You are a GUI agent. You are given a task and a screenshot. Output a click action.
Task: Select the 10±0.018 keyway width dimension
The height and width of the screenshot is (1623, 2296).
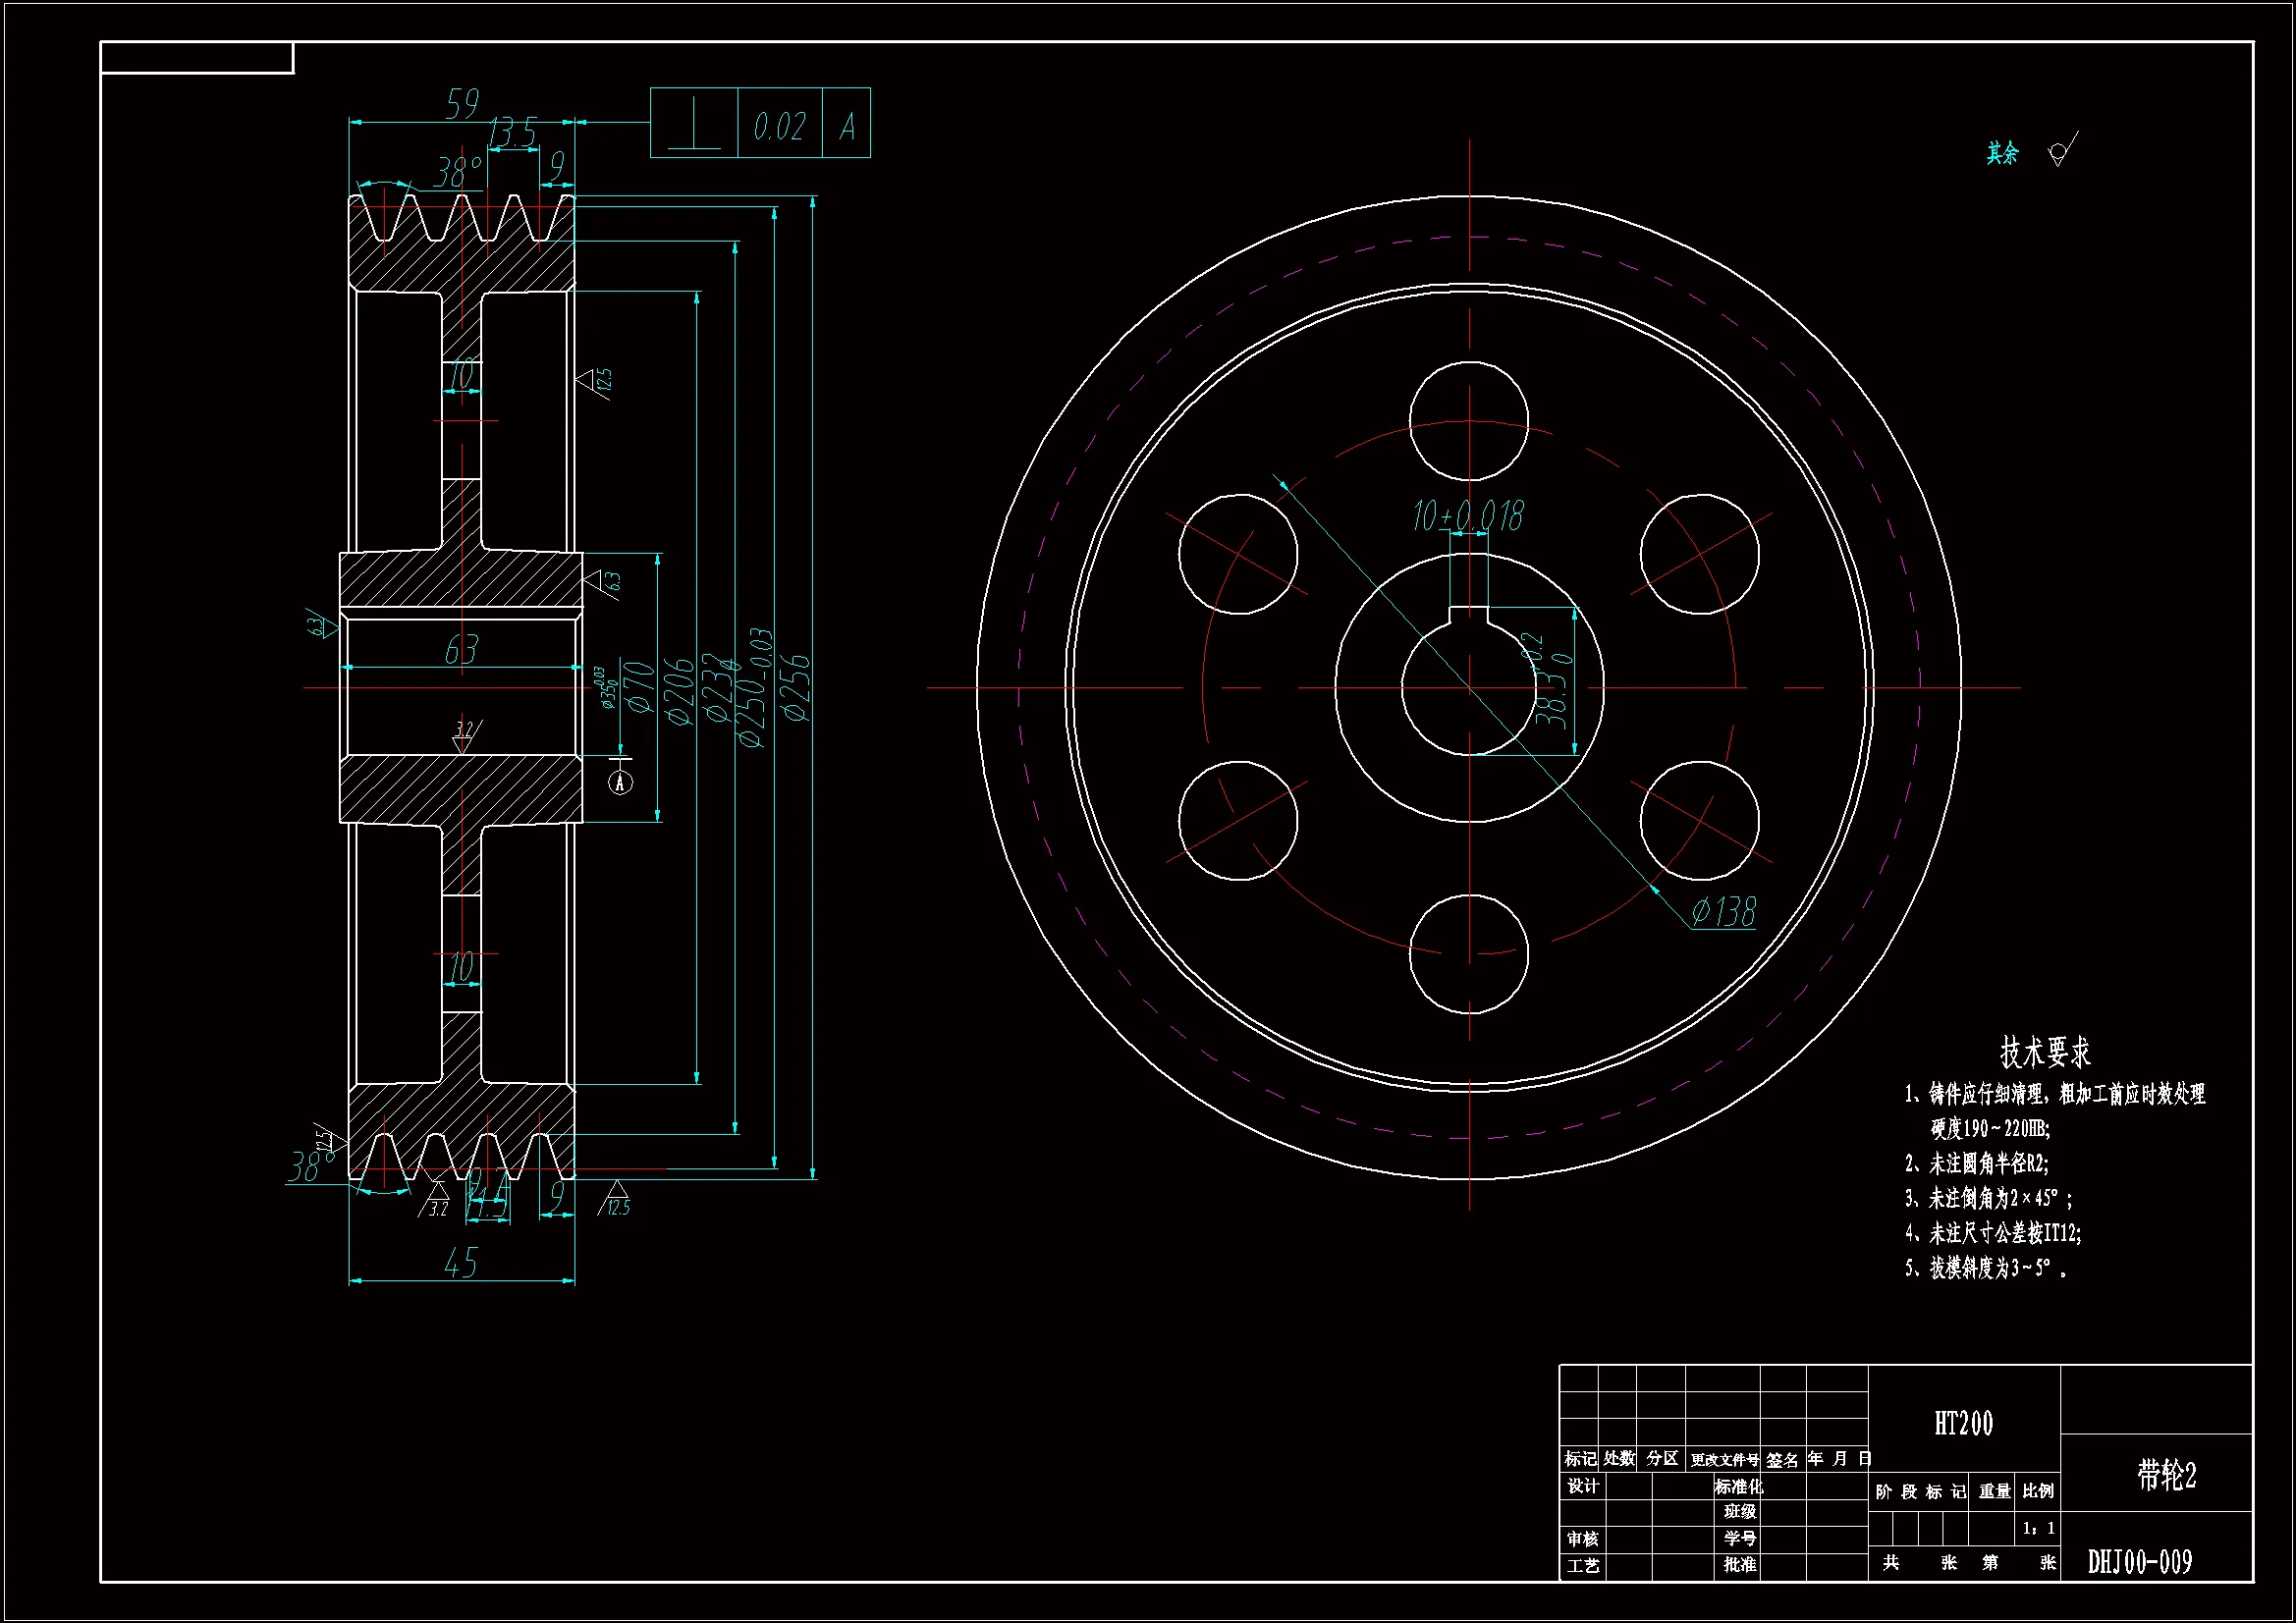(x=1467, y=516)
